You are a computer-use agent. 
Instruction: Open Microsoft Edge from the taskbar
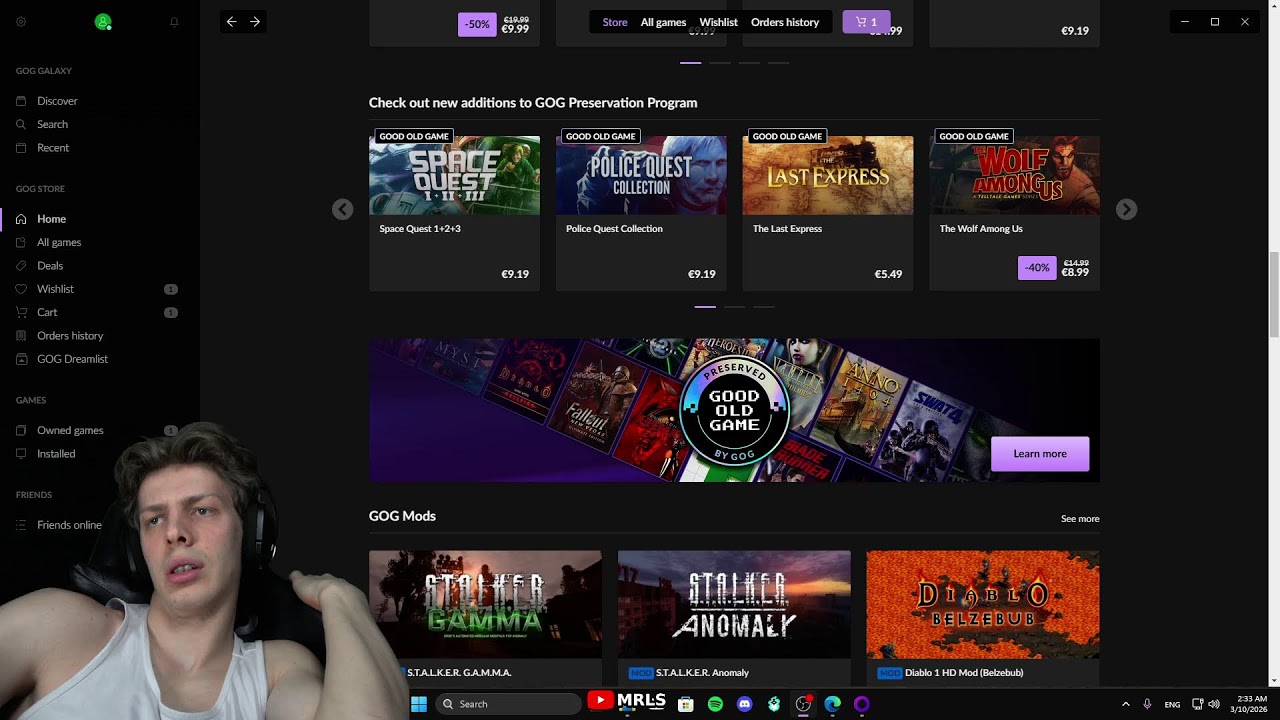tap(832, 704)
